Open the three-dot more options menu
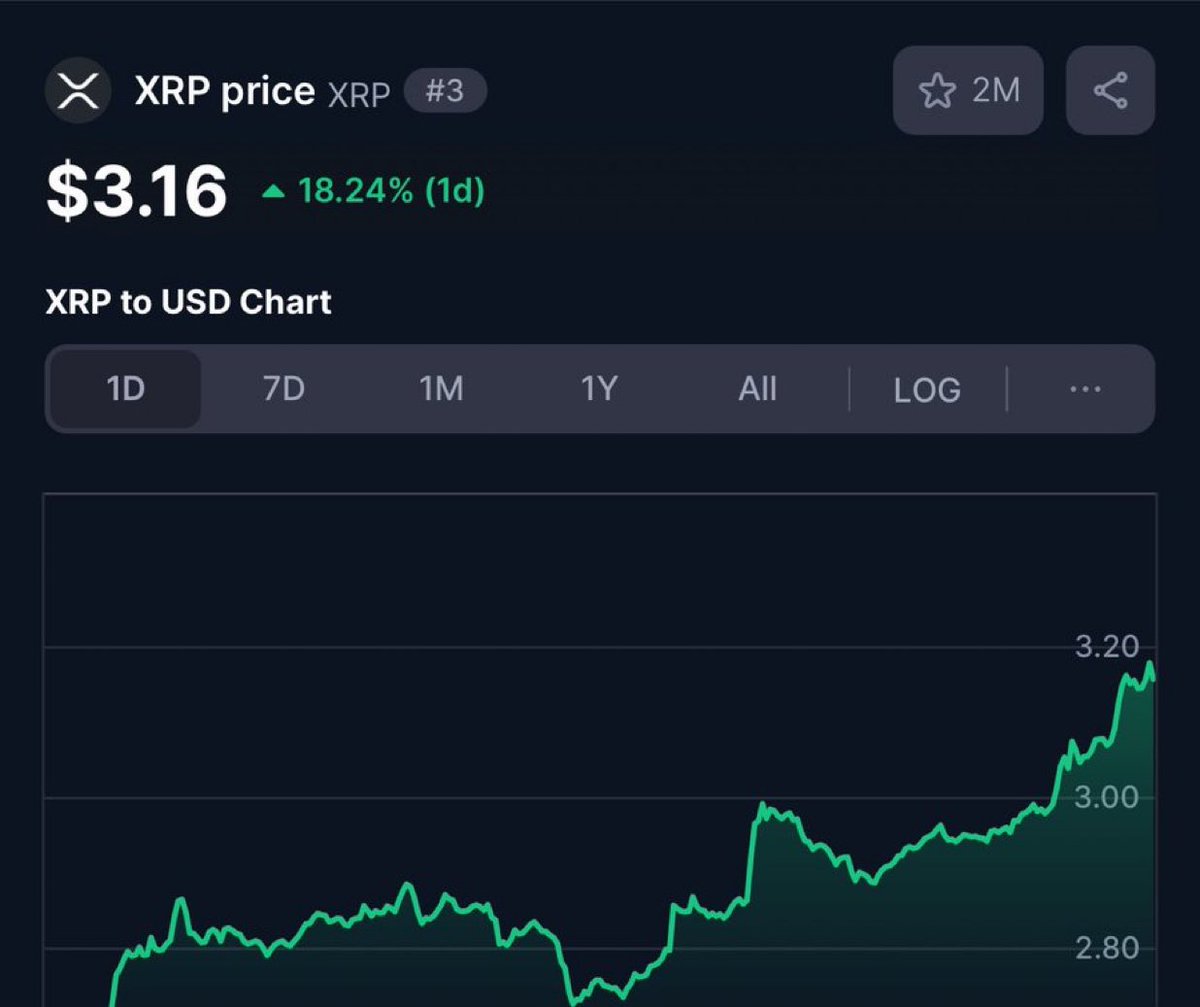Image resolution: width=1200 pixels, height=1007 pixels. [x=1085, y=389]
